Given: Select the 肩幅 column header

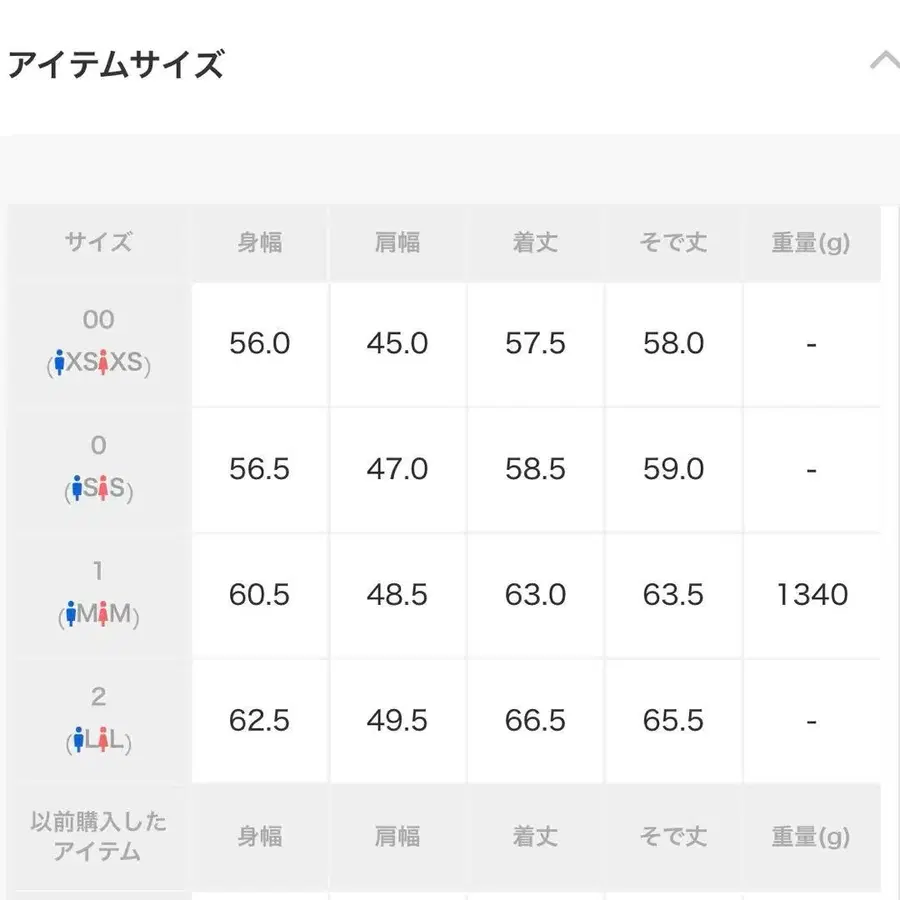Looking at the screenshot, I should coord(397,242).
